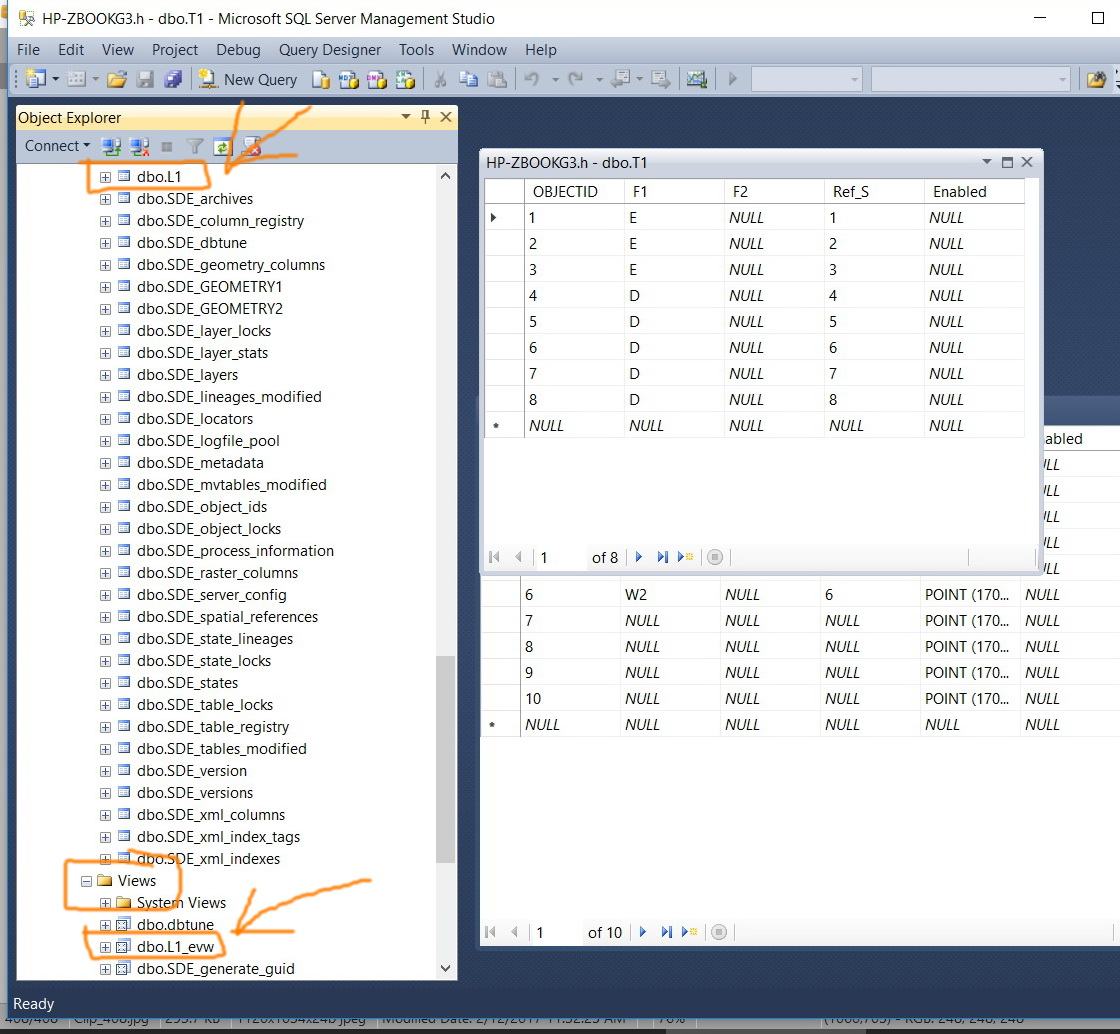Click the Open File folder icon
Viewport: 1120px width, 1034px height.
tap(116, 79)
